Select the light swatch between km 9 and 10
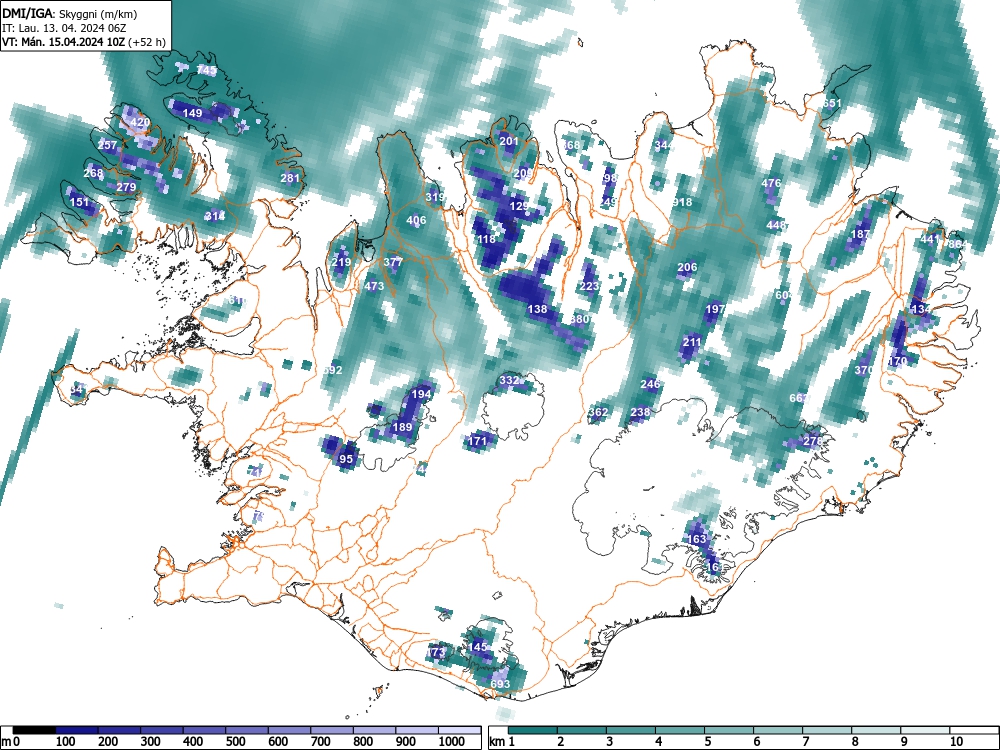 coord(925,731)
